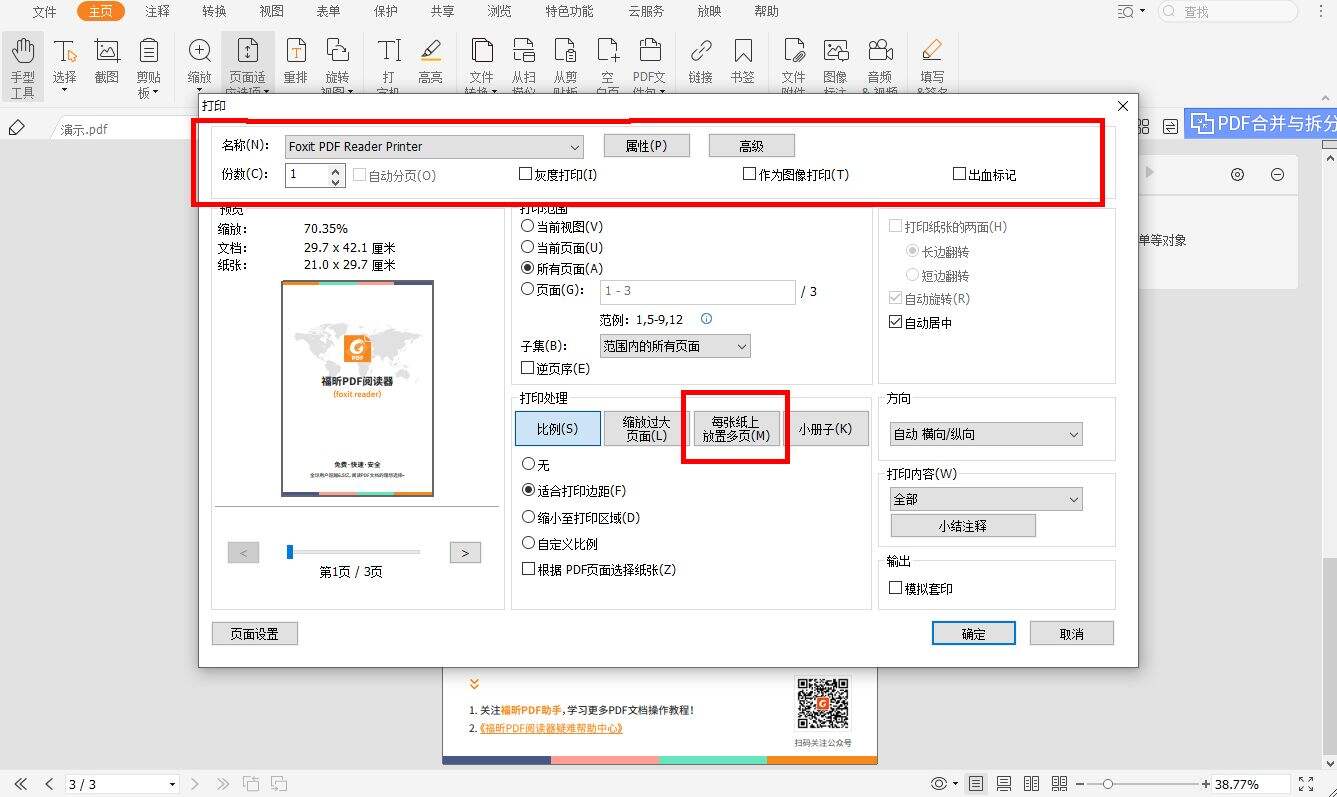Select the 当前页面 radio button
The height and width of the screenshot is (797, 1337).
click(528, 247)
